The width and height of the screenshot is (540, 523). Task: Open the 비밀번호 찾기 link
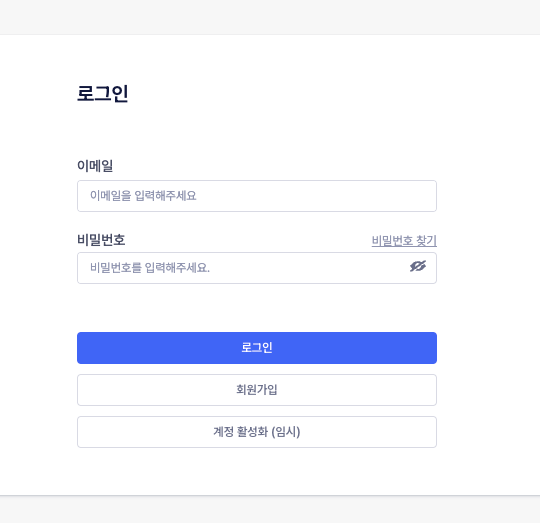(x=404, y=241)
